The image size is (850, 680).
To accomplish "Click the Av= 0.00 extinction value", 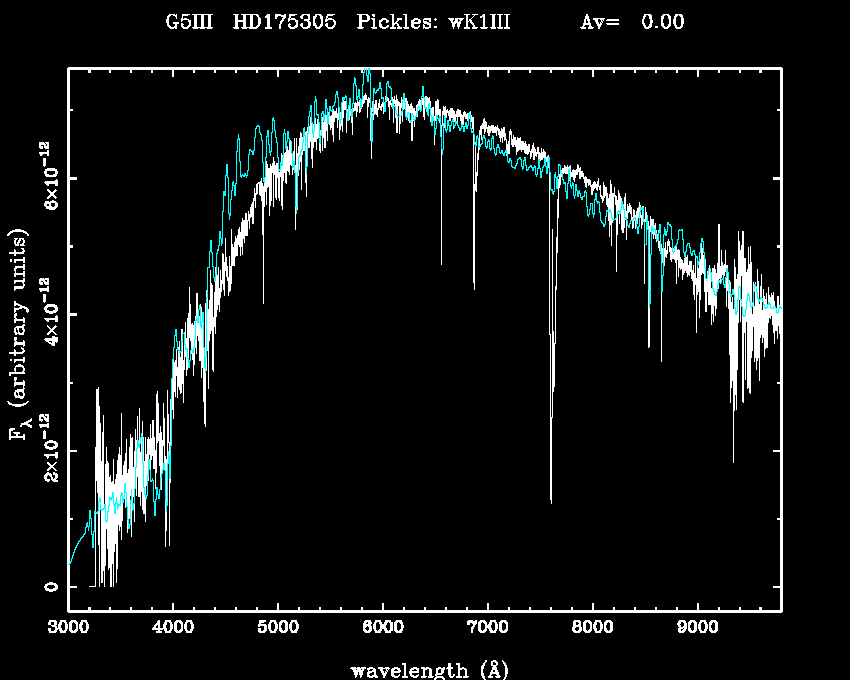I will tap(632, 22).
